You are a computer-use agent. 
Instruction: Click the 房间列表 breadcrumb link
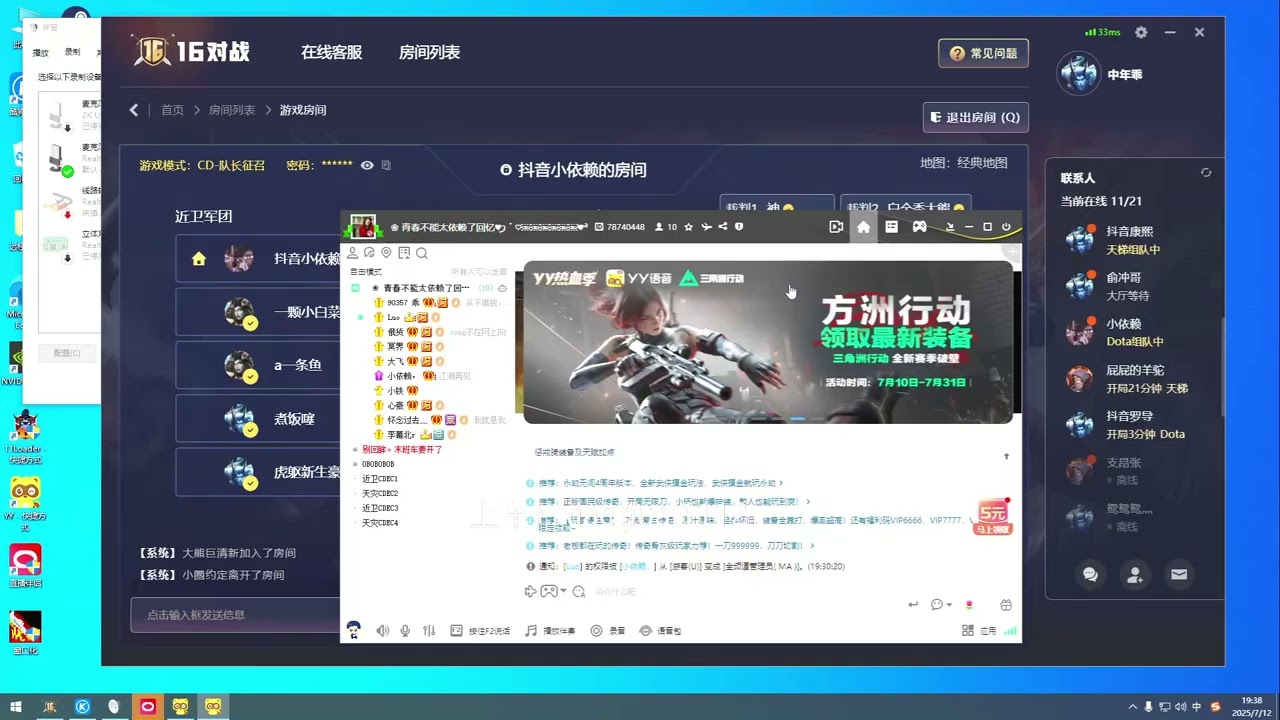[232, 110]
